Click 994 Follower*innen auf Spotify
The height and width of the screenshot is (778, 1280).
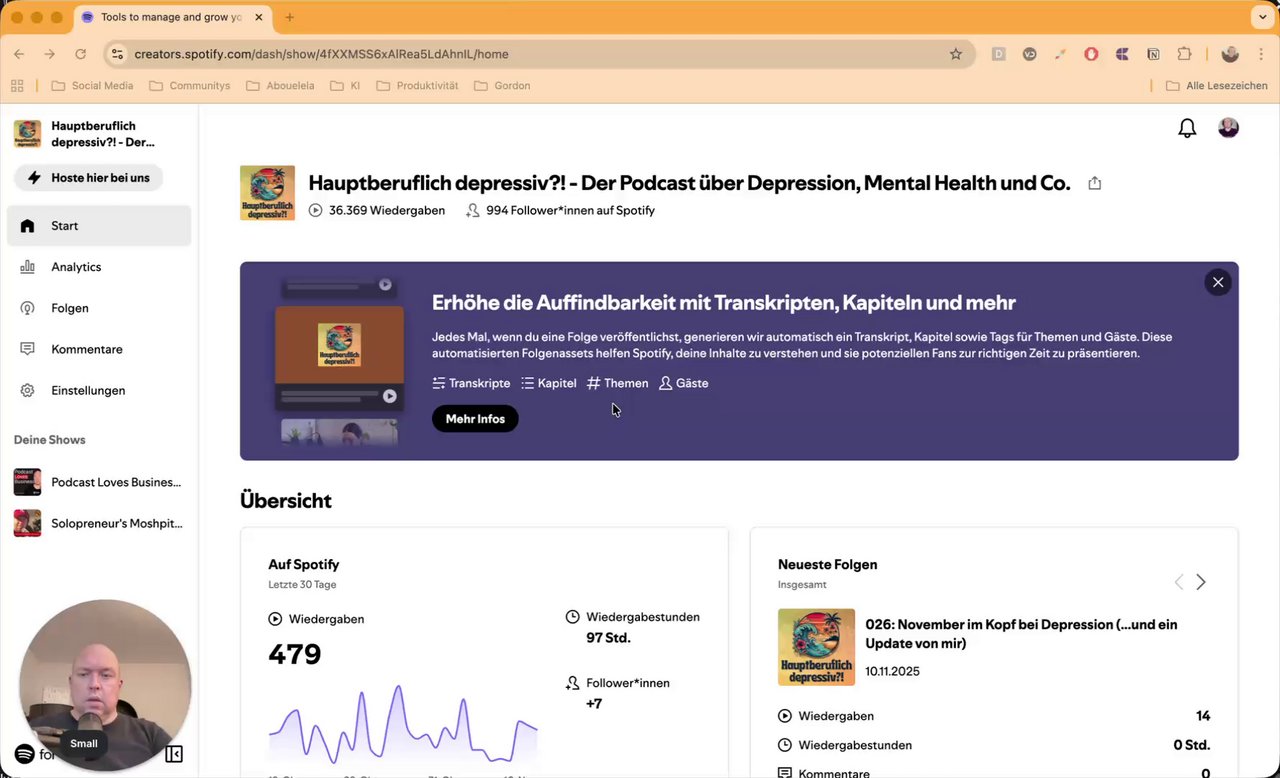[x=560, y=210]
